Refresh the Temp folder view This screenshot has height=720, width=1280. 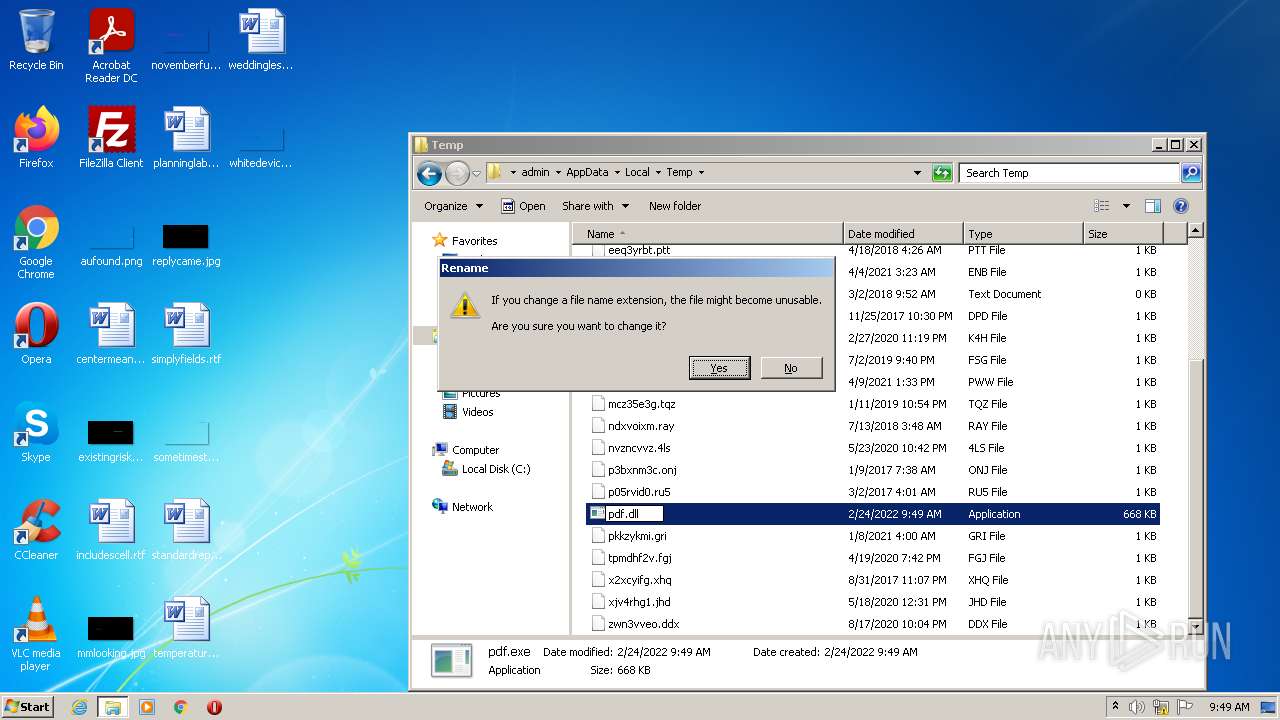click(942, 173)
